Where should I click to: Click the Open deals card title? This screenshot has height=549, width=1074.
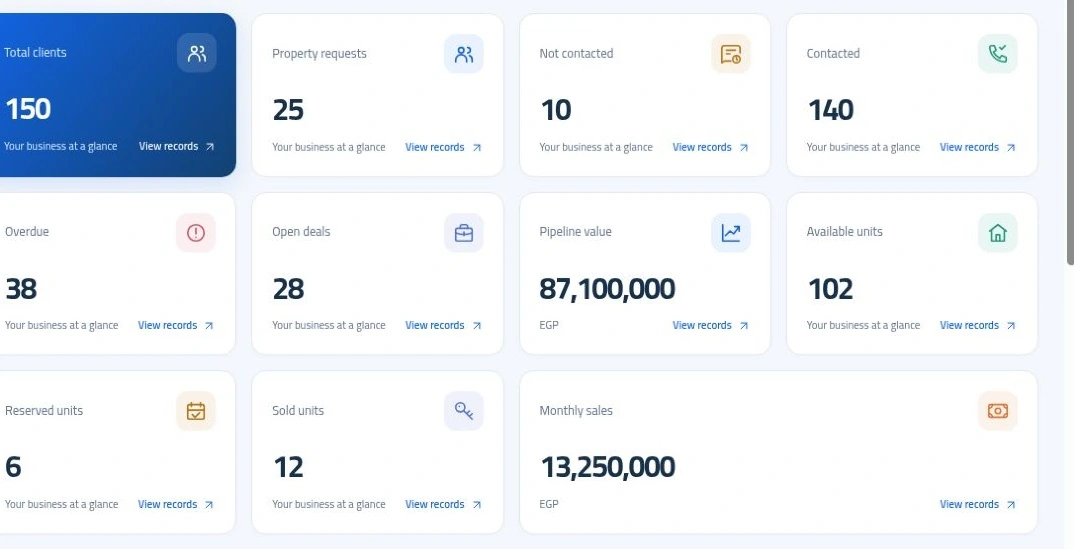pos(301,231)
